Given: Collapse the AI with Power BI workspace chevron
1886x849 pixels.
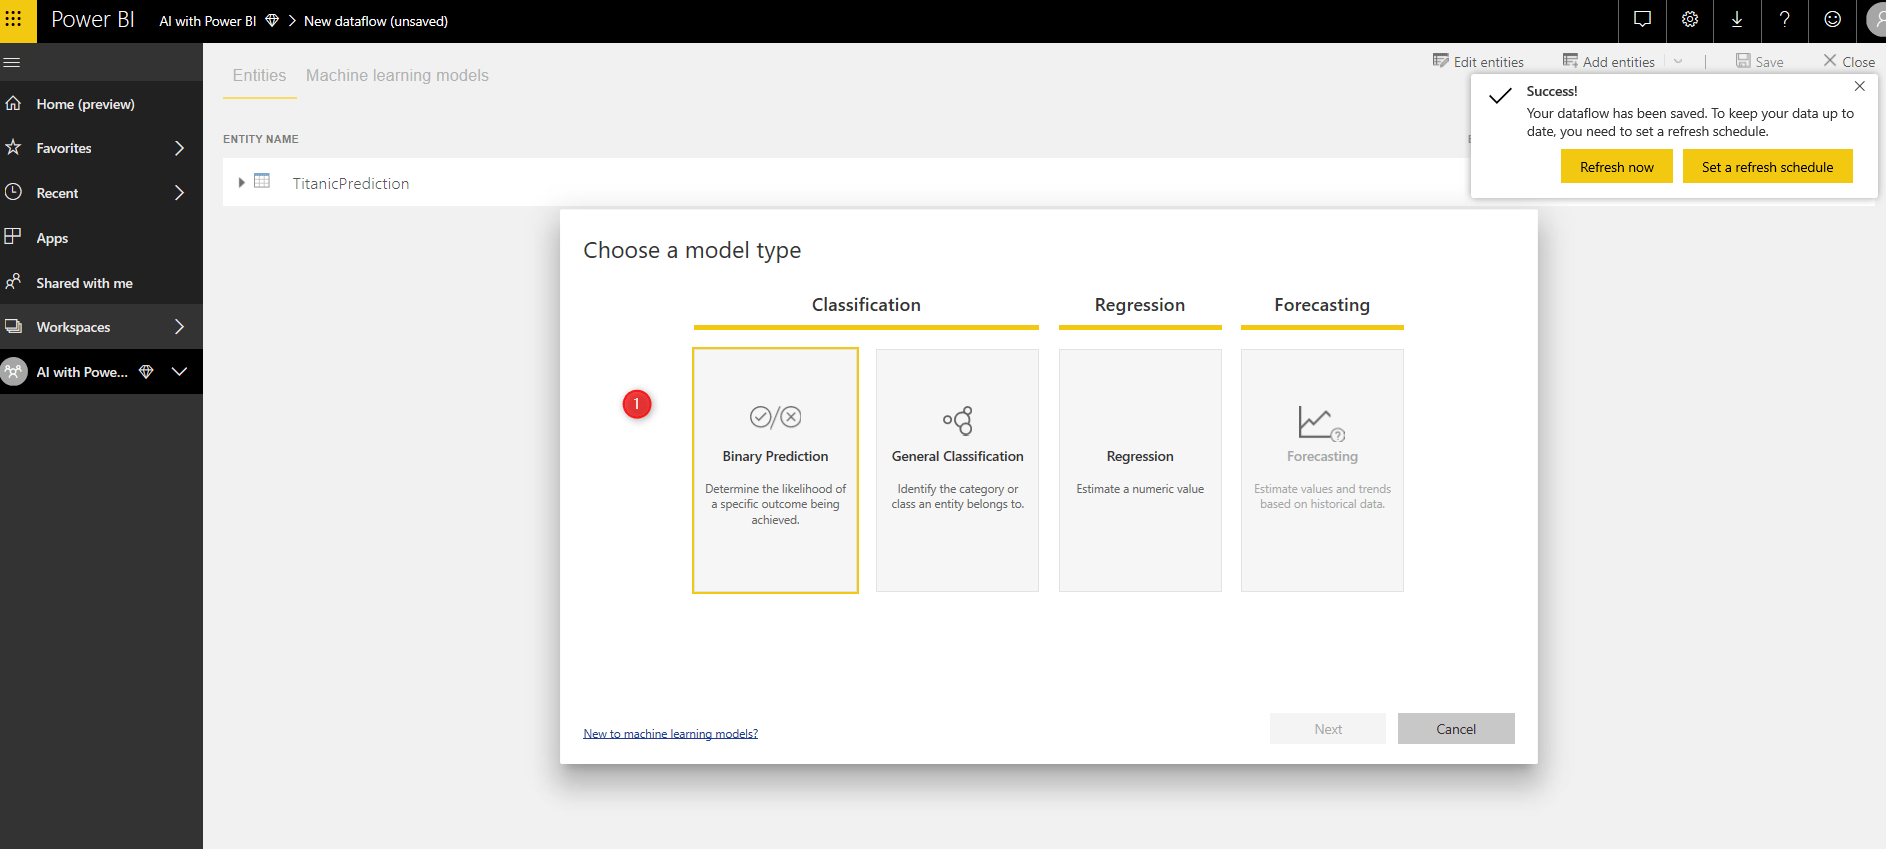Looking at the screenshot, I should pos(179,371).
